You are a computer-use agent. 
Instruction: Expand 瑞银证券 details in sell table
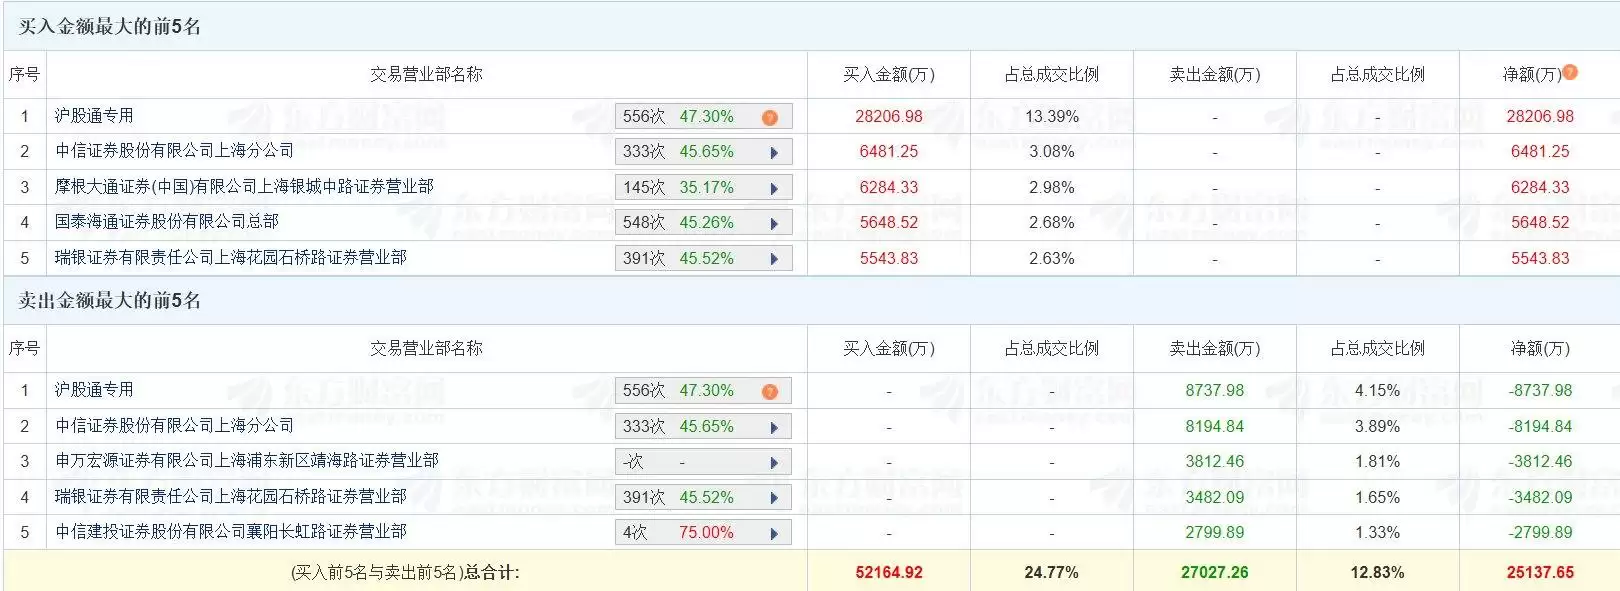click(x=774, y=498)
